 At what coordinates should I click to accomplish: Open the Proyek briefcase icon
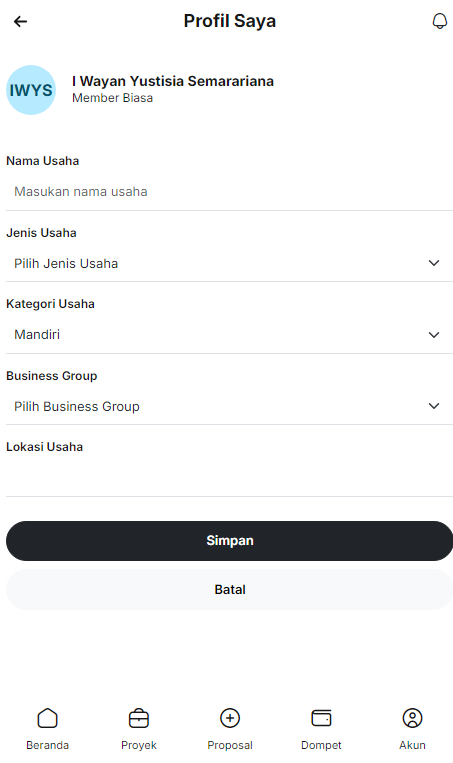pos(139,718)
